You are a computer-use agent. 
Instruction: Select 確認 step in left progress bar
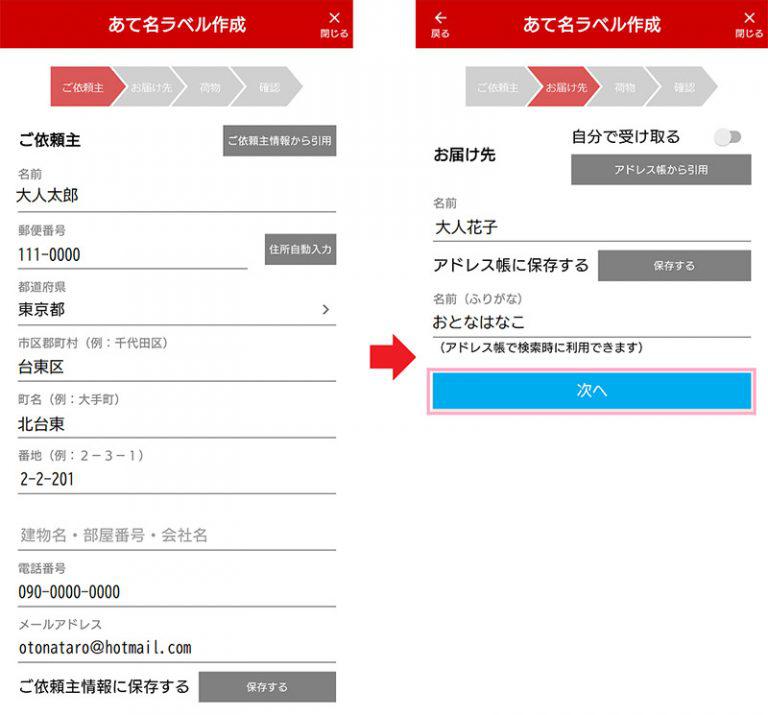(269, 87)
